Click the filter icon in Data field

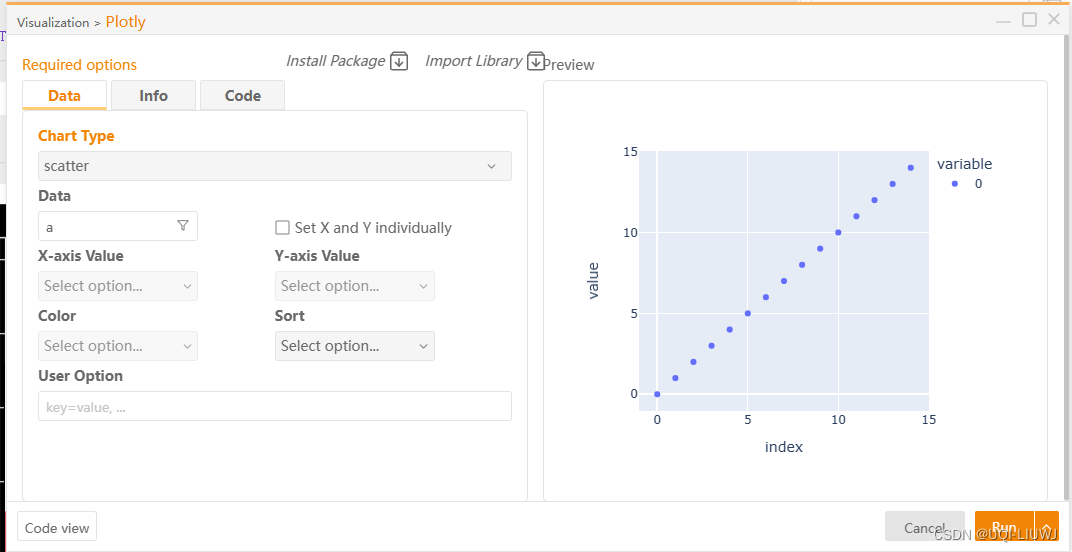coord(183,226)
